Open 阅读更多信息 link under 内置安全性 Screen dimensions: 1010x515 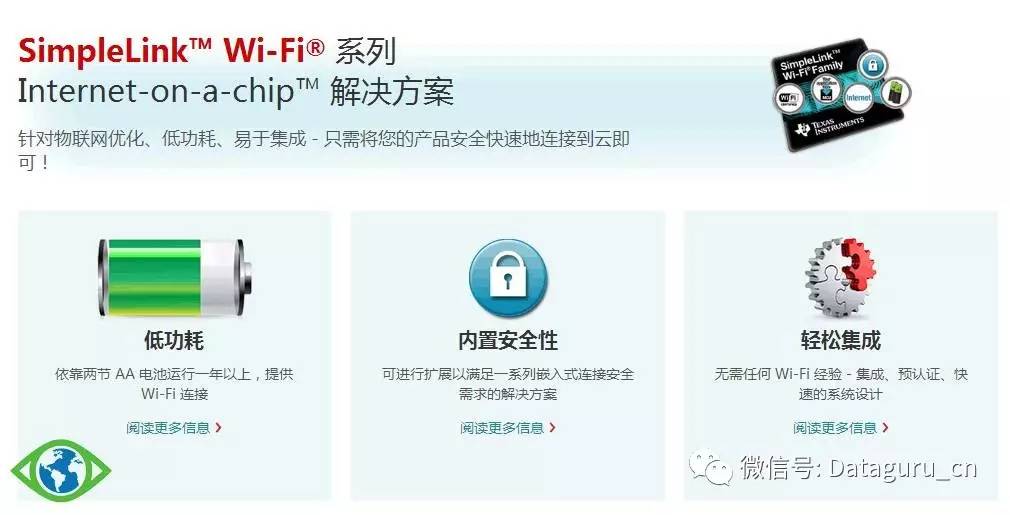[502, 427]
